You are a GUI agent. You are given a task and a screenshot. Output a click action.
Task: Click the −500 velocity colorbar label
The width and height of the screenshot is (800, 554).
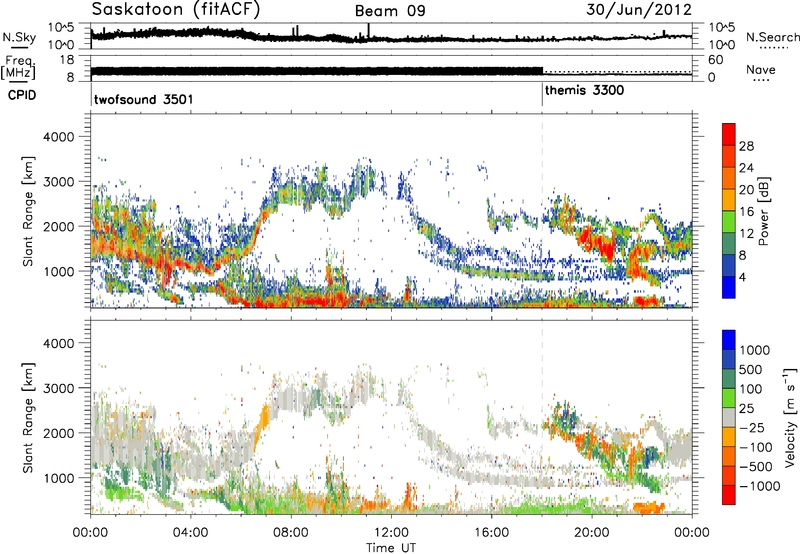coord(754,466)
